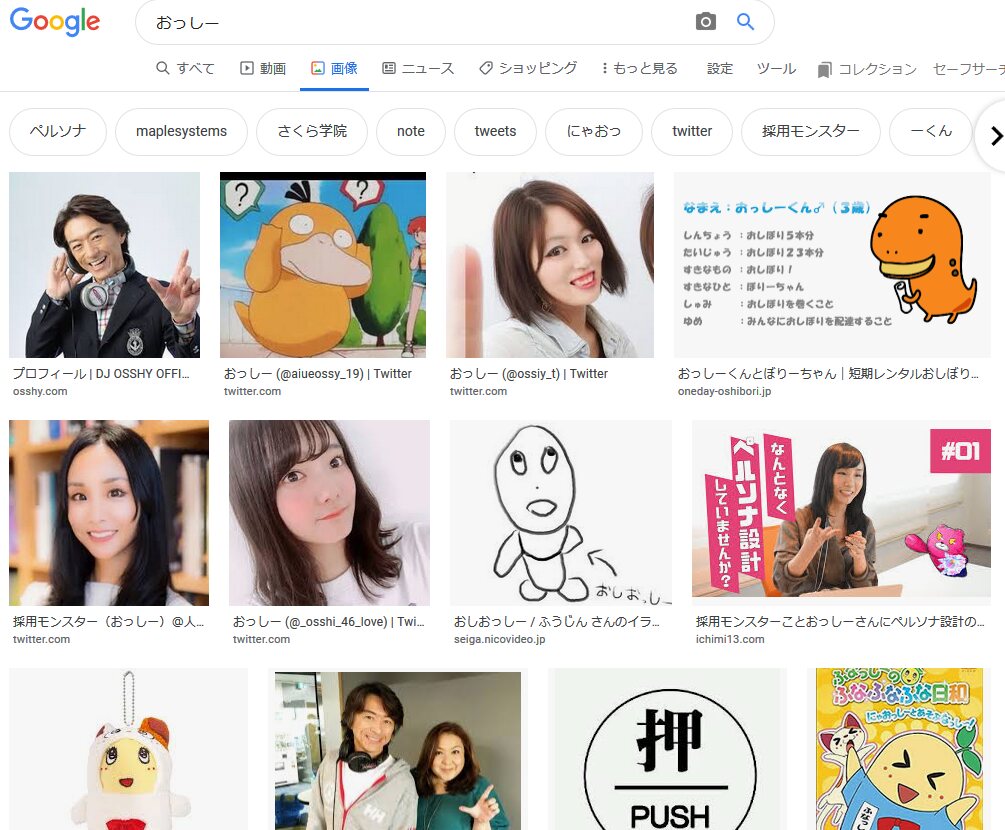Filter results by ペルソナ chip
The width and height of the screenshot is (1005, 830).
pos(57,132)
